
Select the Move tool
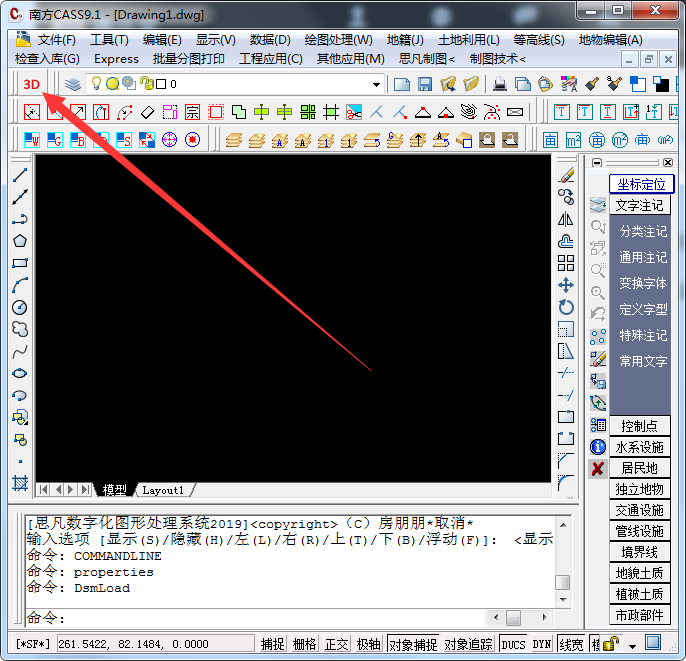coord(566,285)
